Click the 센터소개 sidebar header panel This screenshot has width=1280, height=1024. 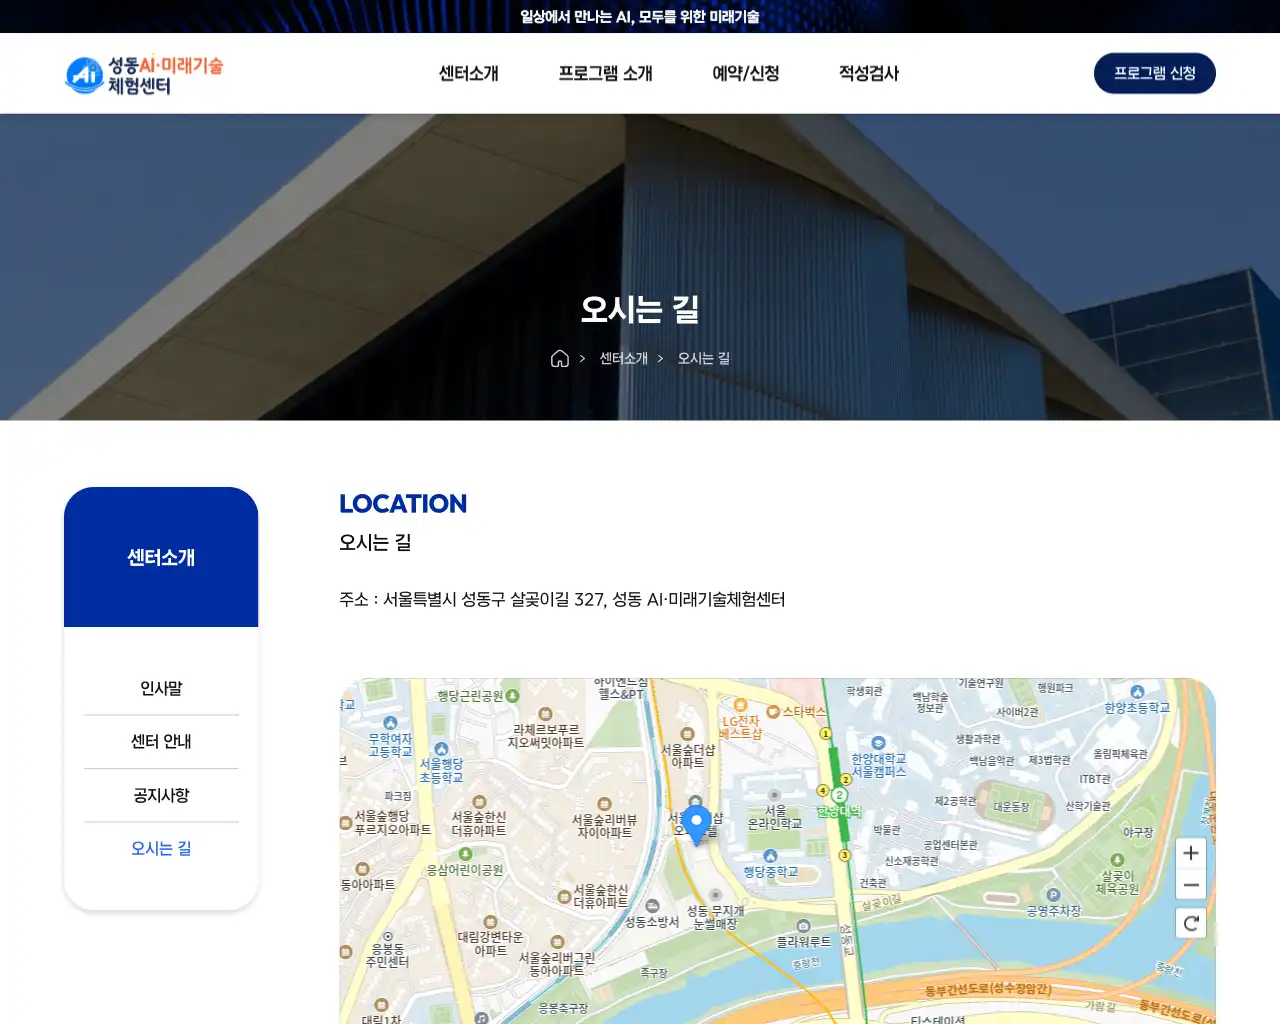pyautogui.click(x=161, y=557)
